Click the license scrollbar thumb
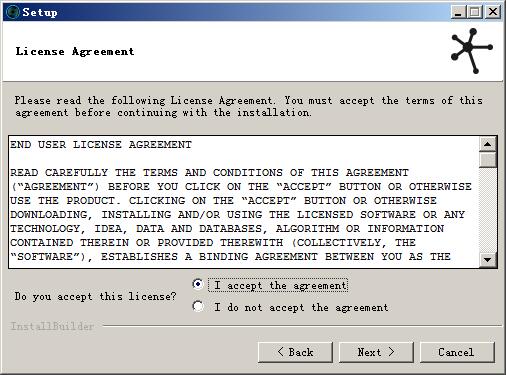 pyautogui.click(x=488, y=160)
